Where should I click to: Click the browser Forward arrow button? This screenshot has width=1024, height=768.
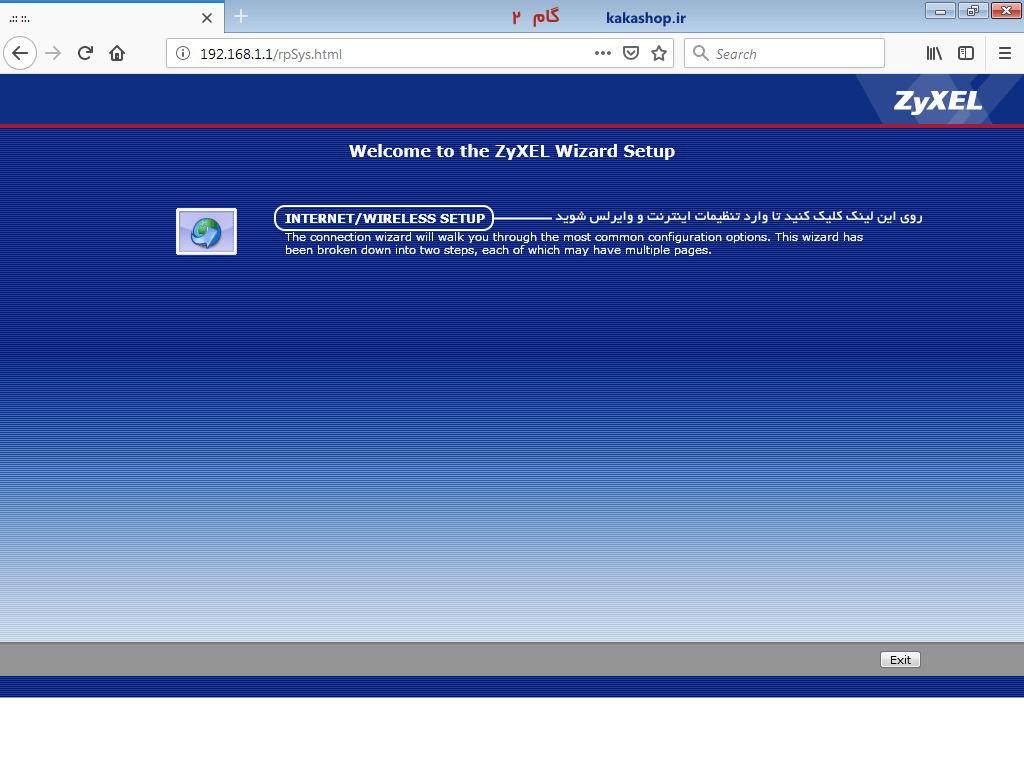coord(53,54)
